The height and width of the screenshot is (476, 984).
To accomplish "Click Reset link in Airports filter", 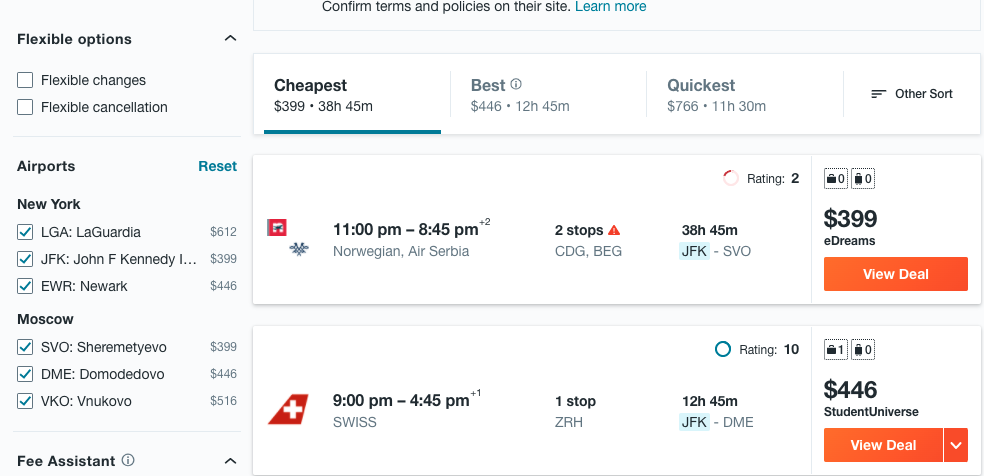I will 217,166.
